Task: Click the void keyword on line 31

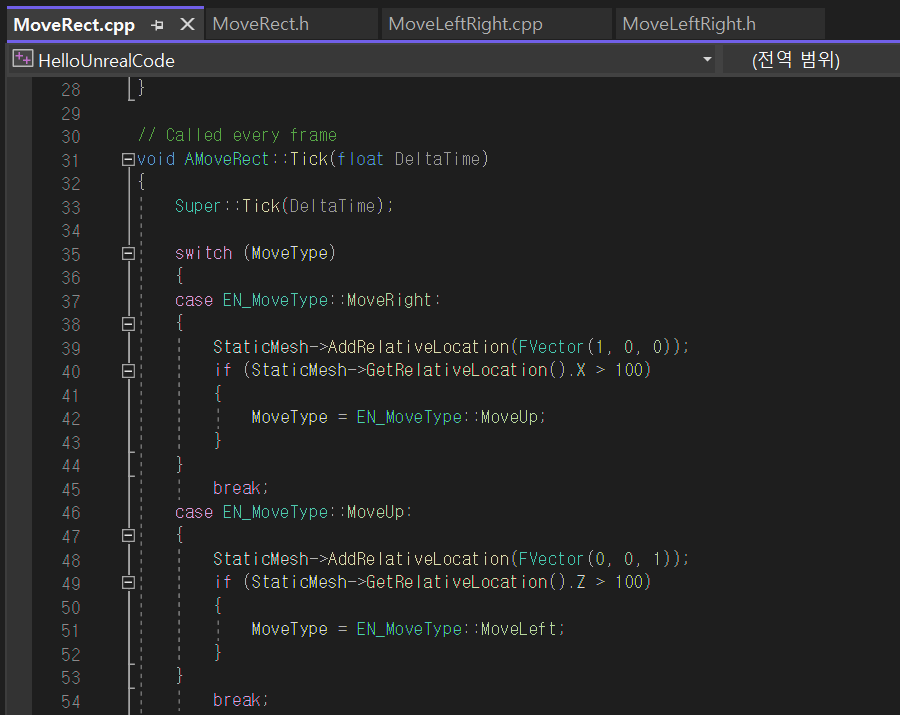Action: click(156, 159)
